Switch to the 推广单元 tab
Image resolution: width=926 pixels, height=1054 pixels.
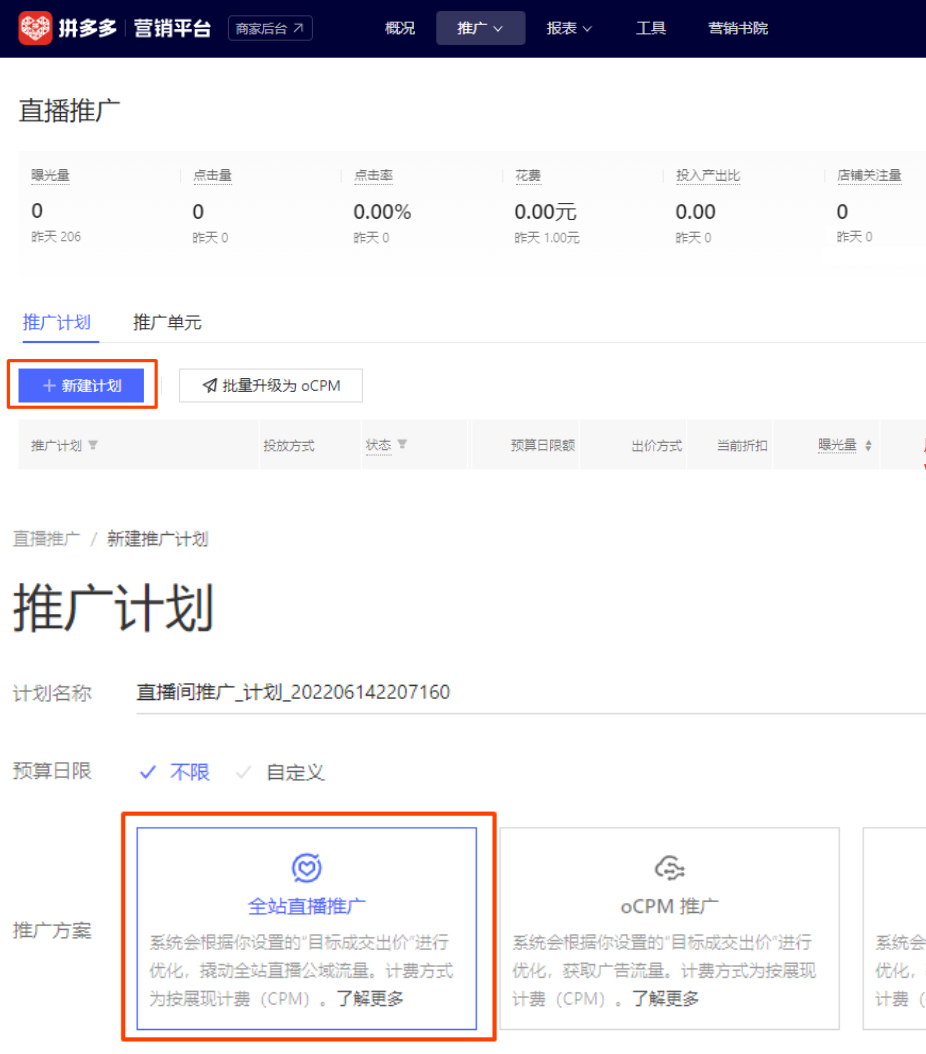pos(166,322)
